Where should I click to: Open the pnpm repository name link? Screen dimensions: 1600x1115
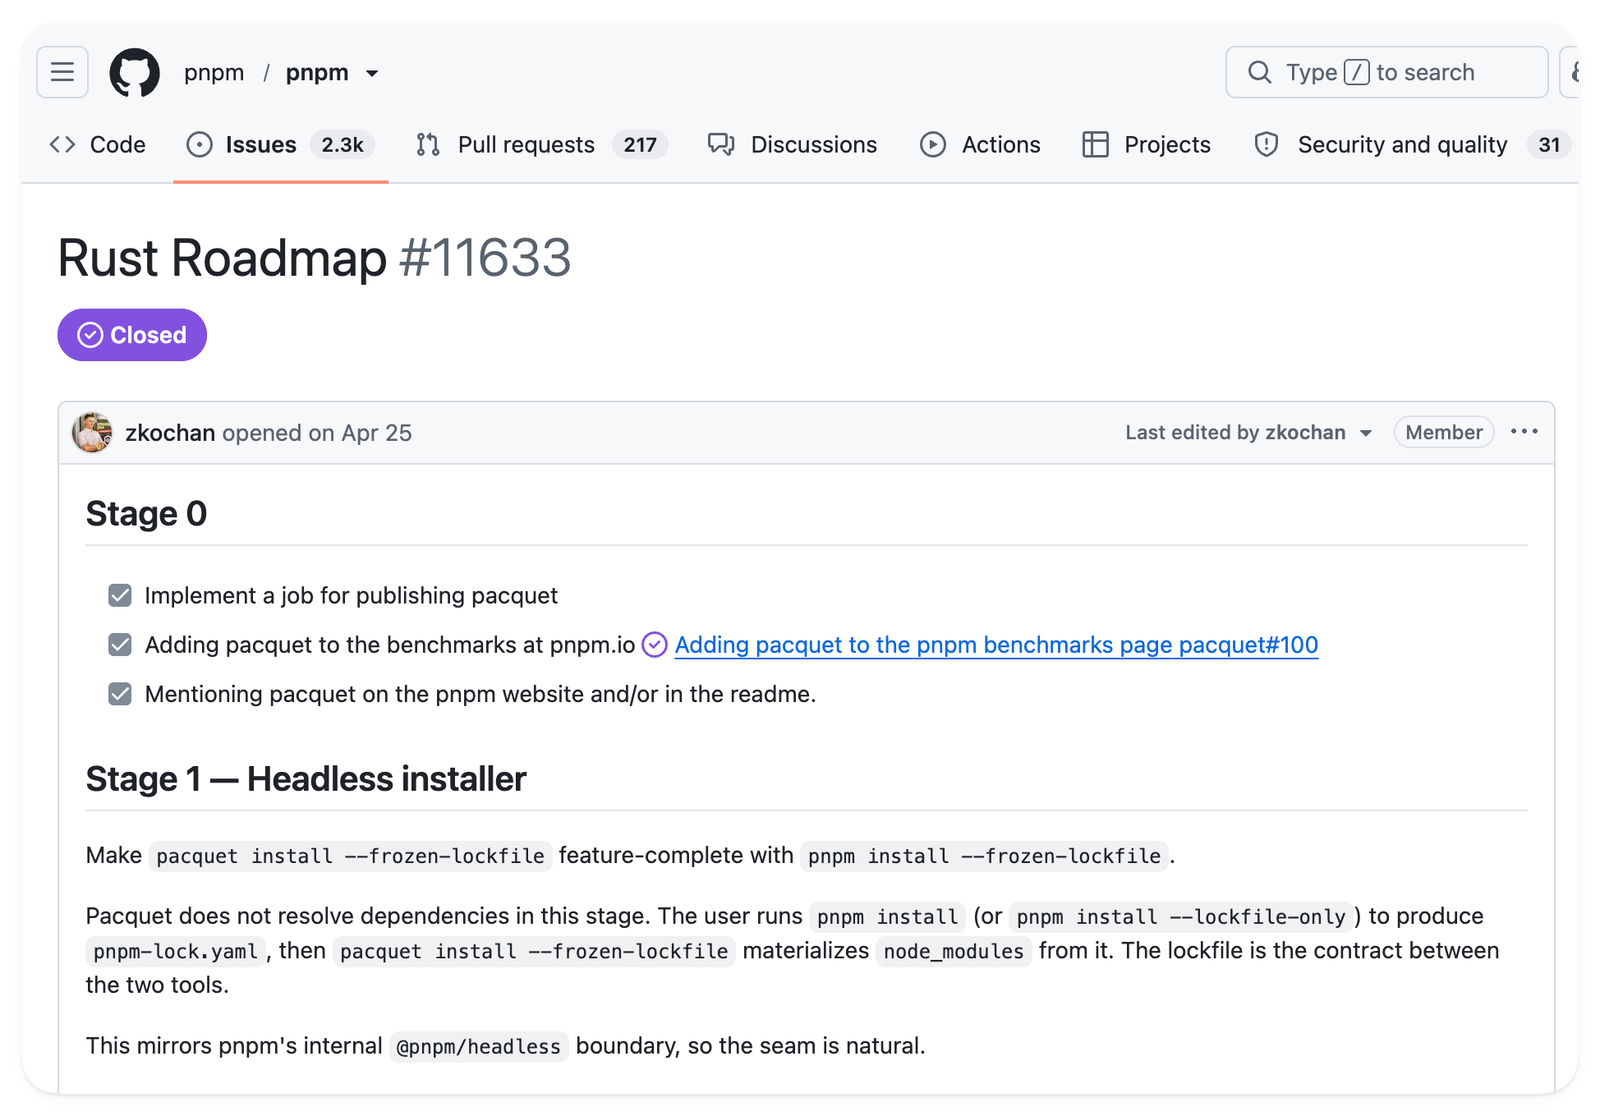317,73
